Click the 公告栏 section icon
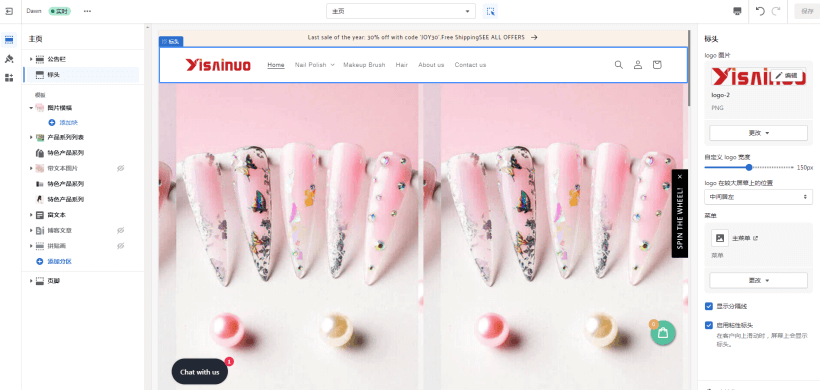This screenshot has width=820, height=390. click(x=40, y=59)
